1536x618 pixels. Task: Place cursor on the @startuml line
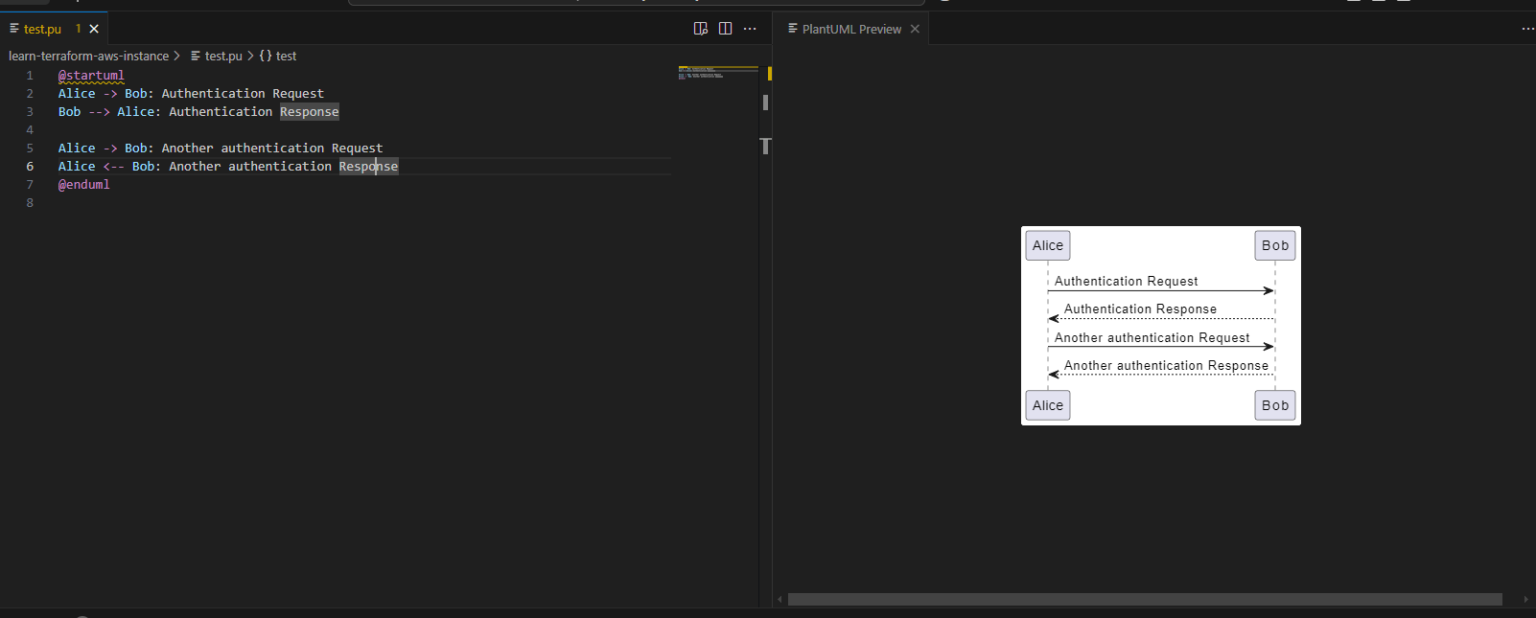click(91, 75)
